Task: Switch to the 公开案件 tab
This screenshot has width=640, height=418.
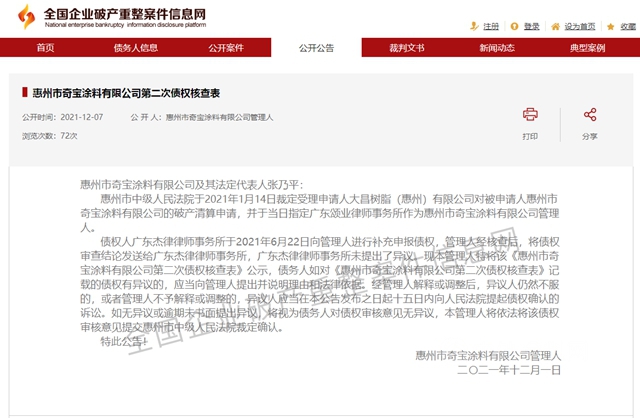Action: pos(226,48)
